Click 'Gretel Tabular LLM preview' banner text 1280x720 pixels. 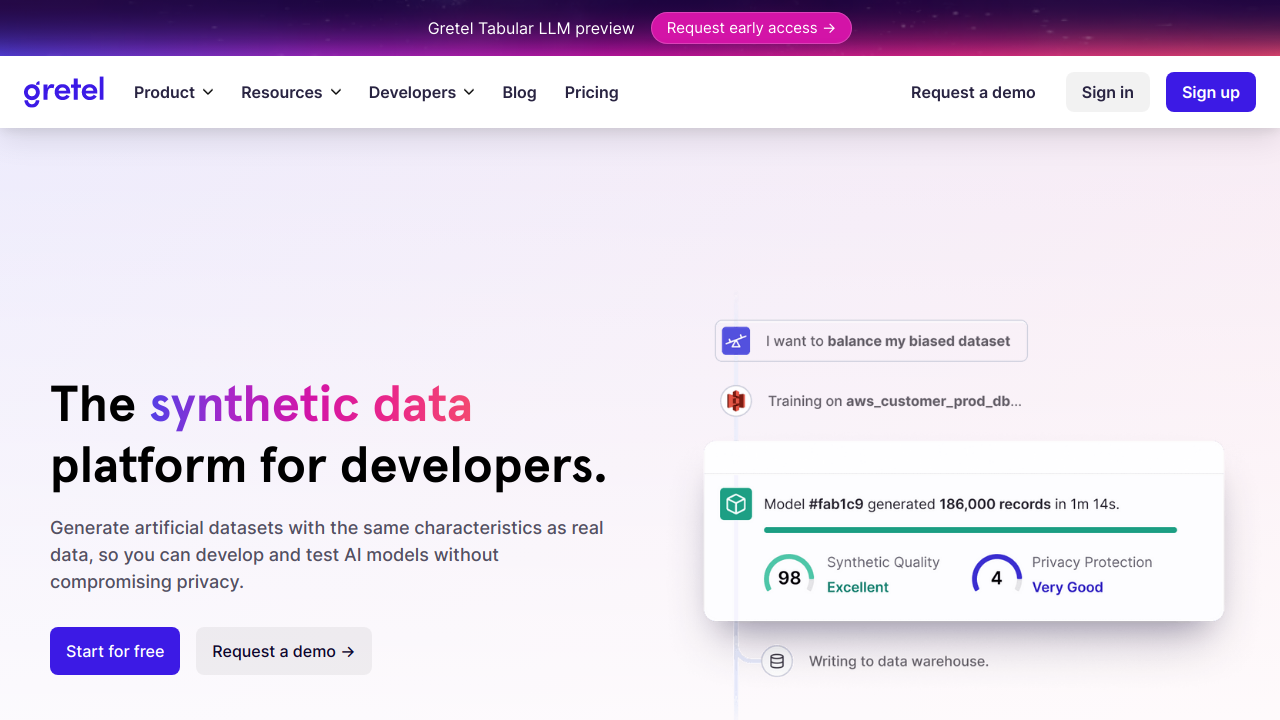(531, 28)
